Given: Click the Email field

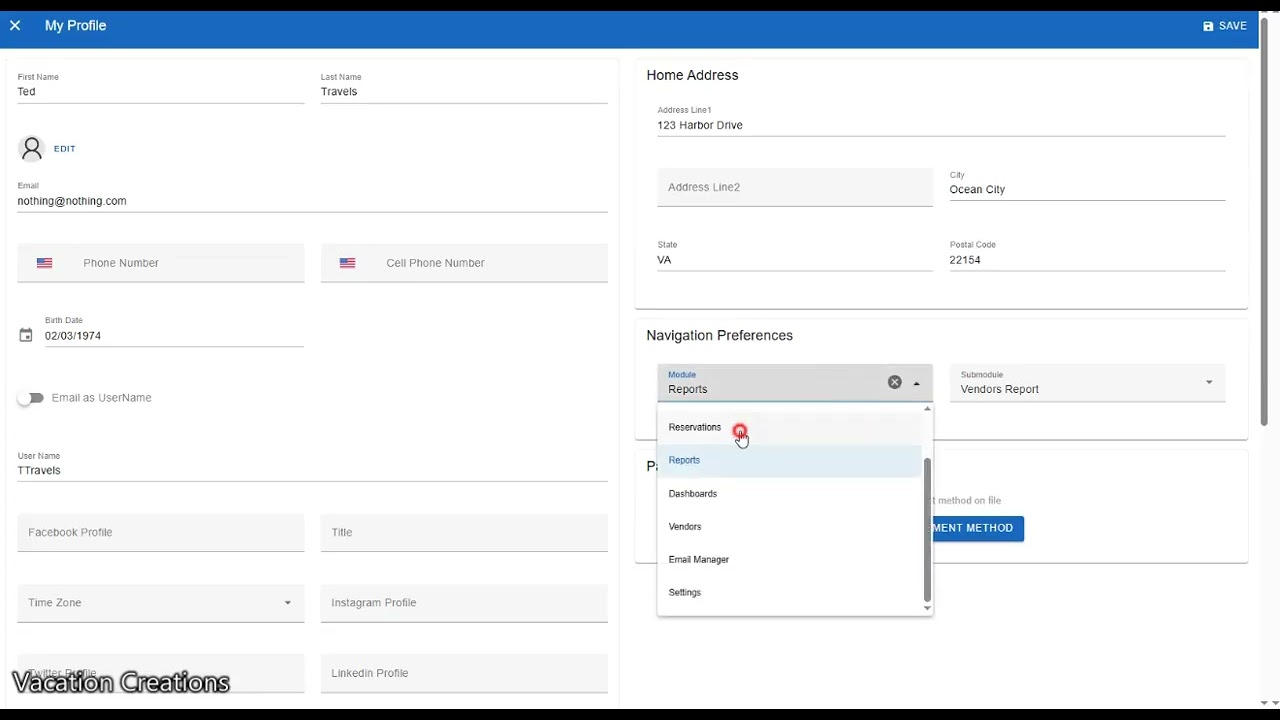Looking at the screenshot, I should [x=312, y=195].
